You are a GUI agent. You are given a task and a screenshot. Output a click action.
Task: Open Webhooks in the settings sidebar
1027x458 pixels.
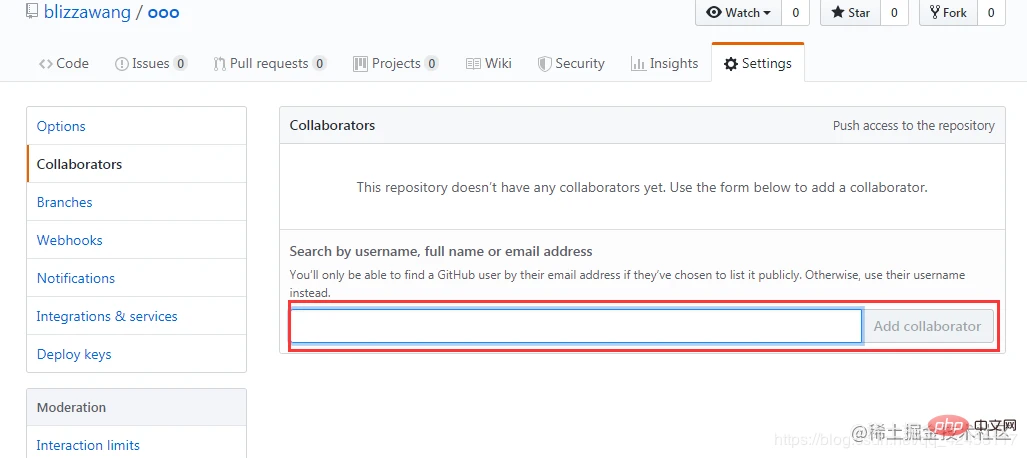(69, 240)
